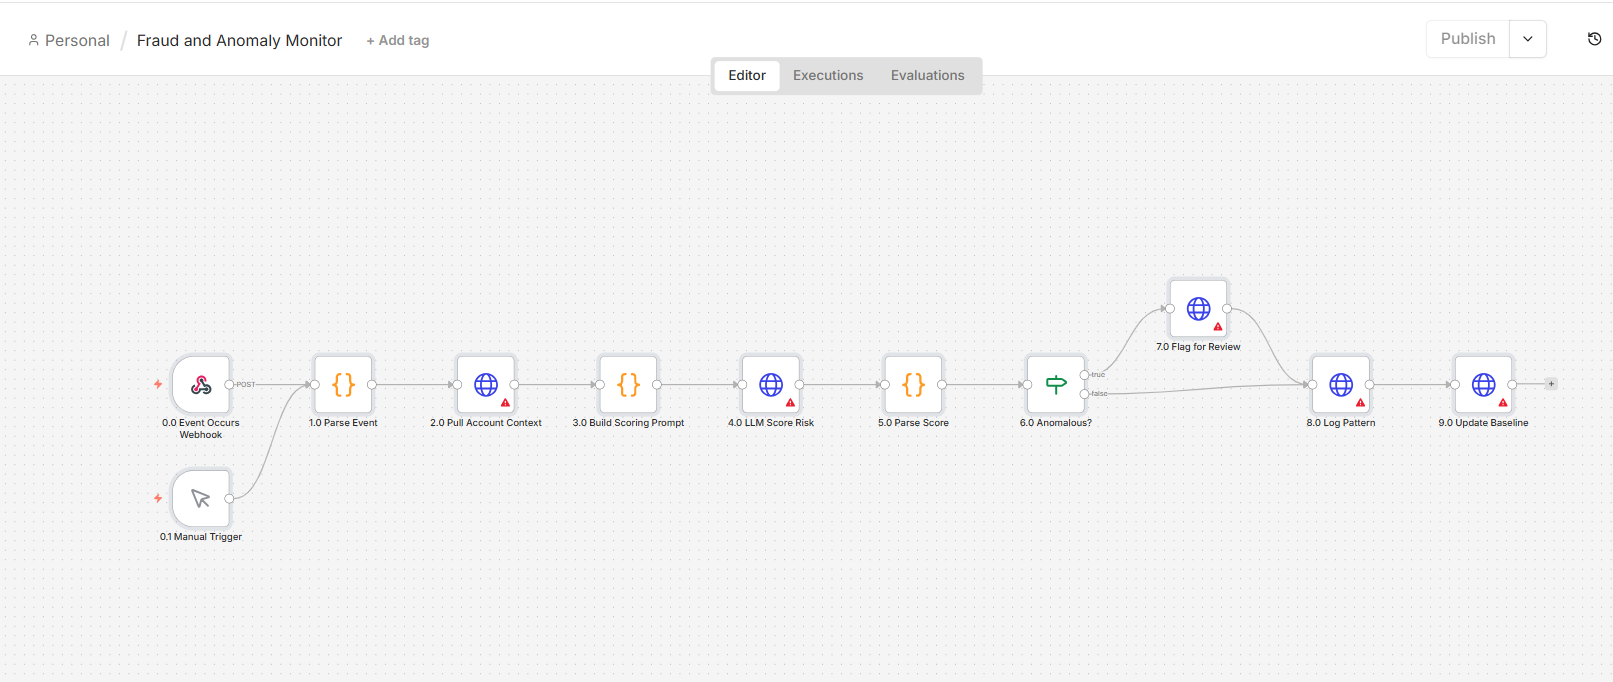
Task: Open the 0.0 Event Occurs Webhook node
Action: point(201,384)
